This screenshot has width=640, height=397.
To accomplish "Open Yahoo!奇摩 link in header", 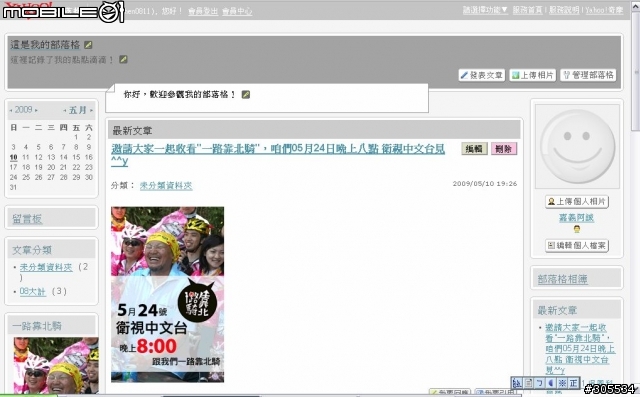I will [x=604, y=10].
